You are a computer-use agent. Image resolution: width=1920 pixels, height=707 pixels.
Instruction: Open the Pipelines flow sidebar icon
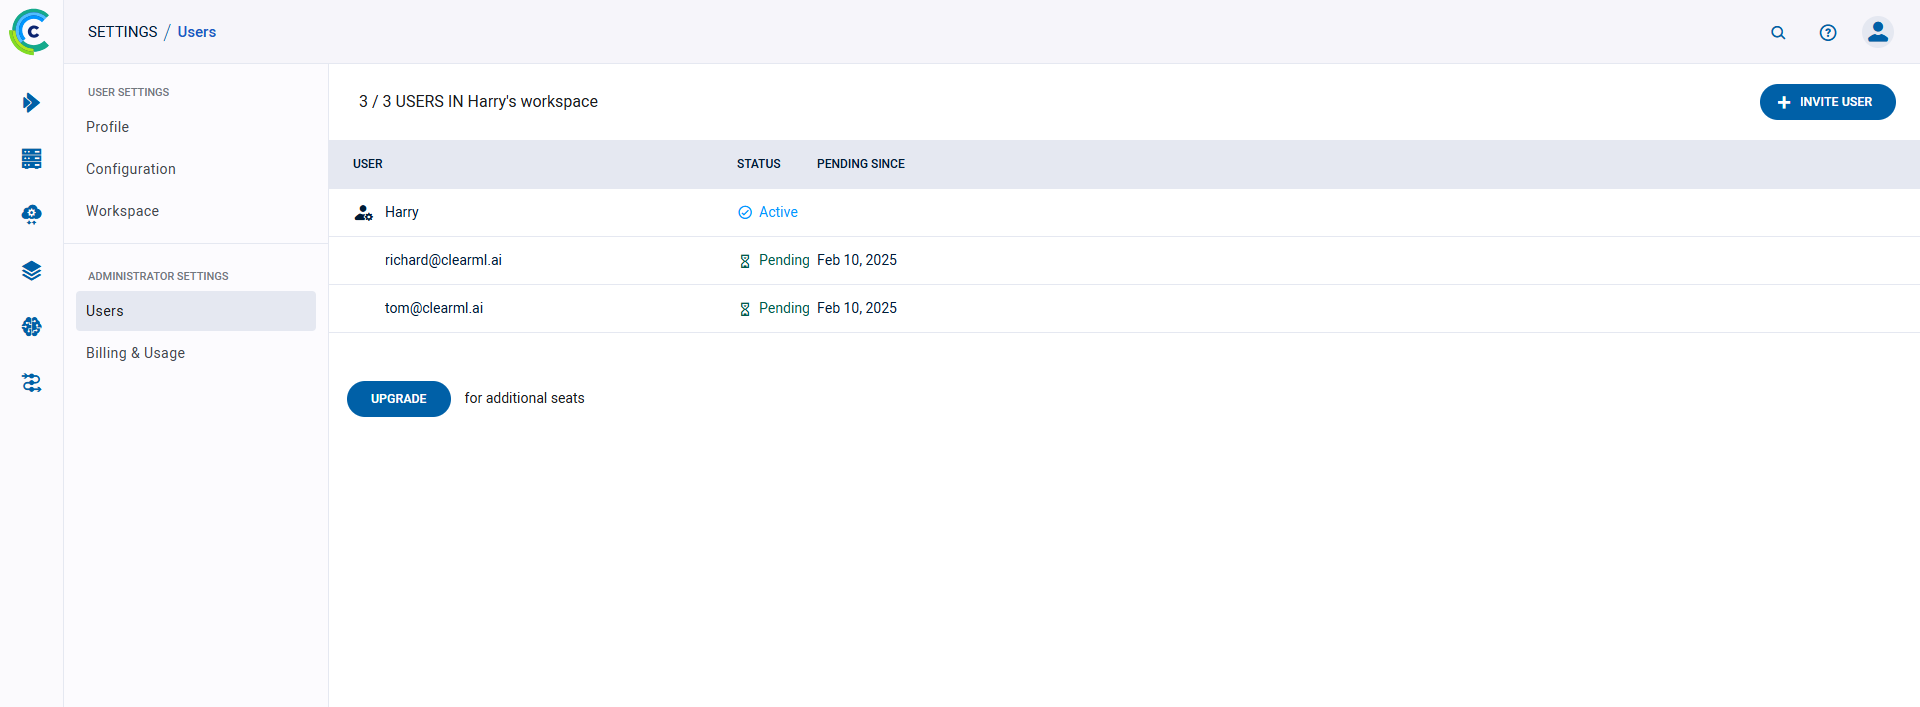click(x=31, y=383)
